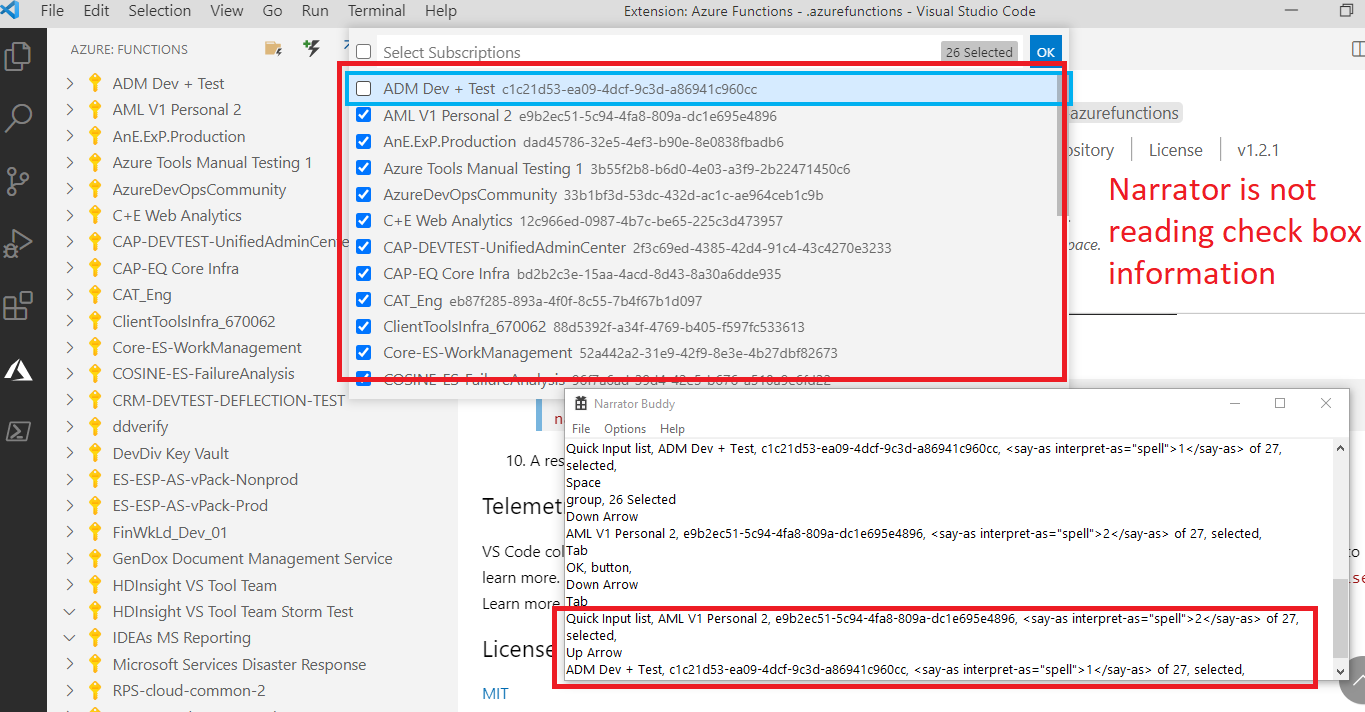Viewport: 1365px width, 712px height.
Task: Click the Select Subscriptions input field
Action: (x=660, y=52)
